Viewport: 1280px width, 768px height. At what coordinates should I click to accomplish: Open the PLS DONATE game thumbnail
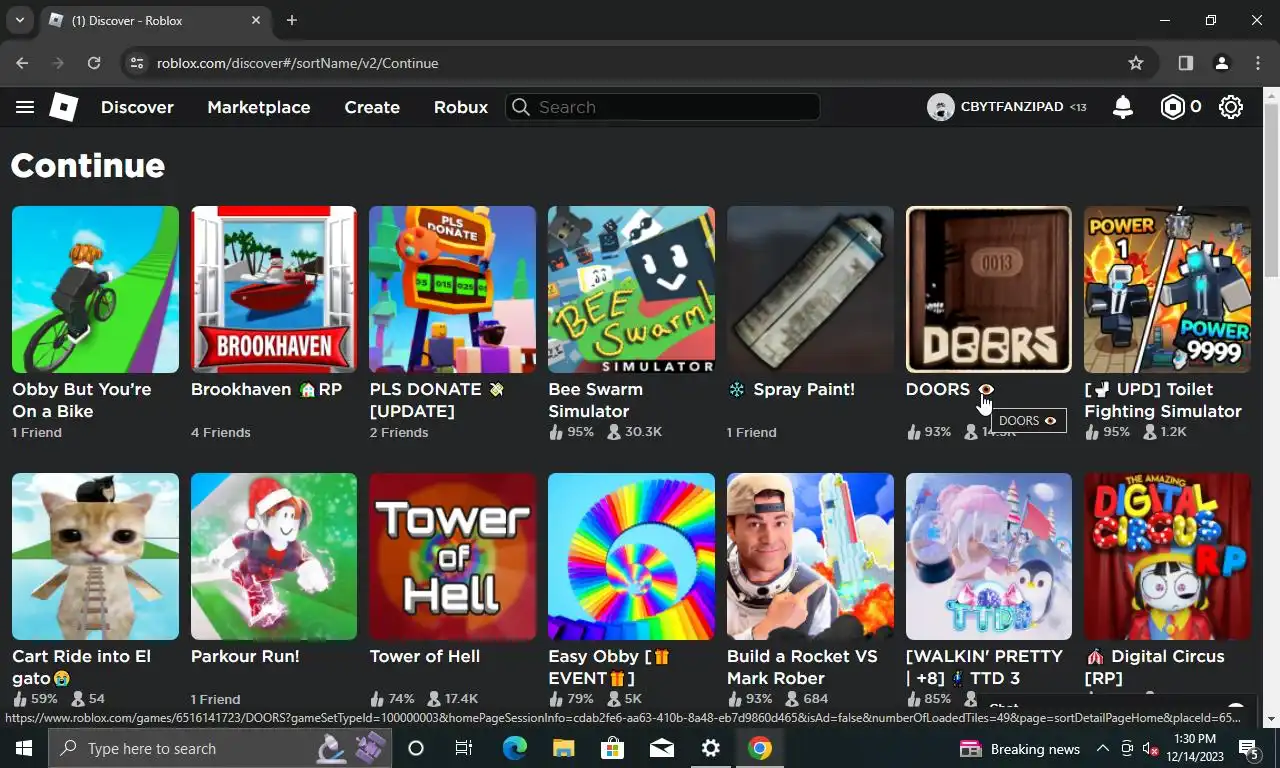click(x=453, y=289)
